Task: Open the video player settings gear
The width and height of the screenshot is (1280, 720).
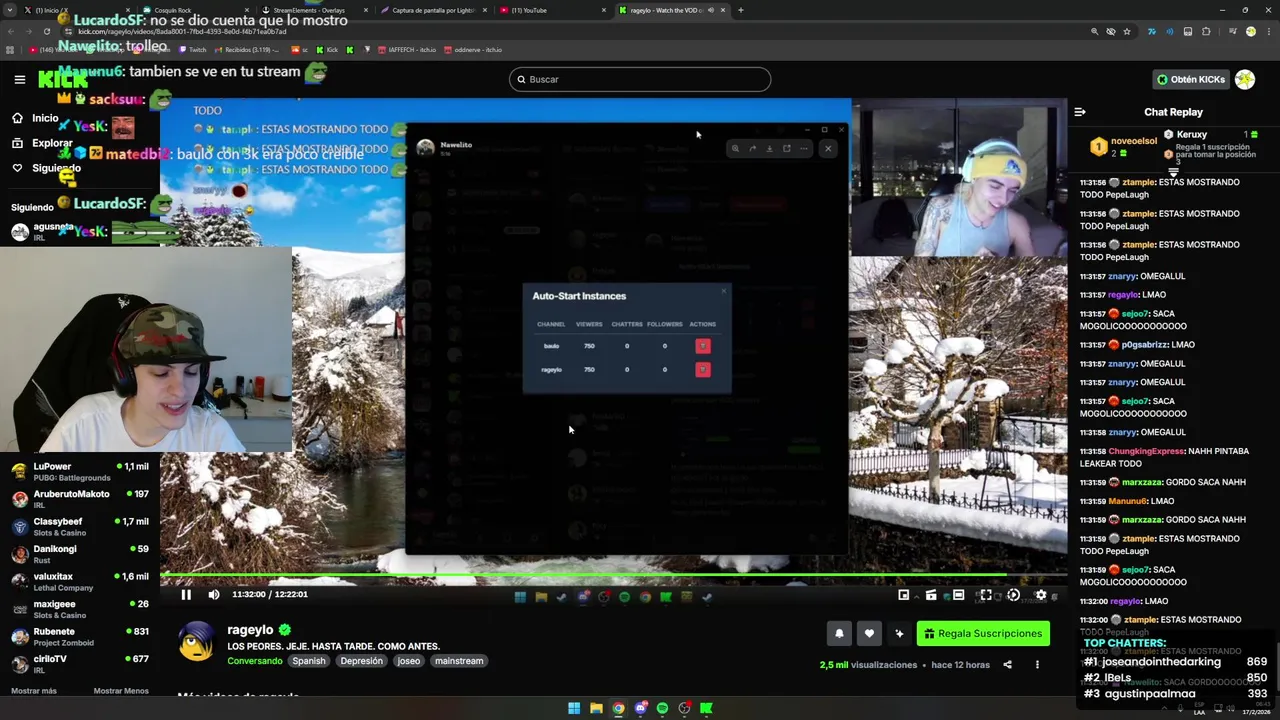Action: click(1041, 595)
